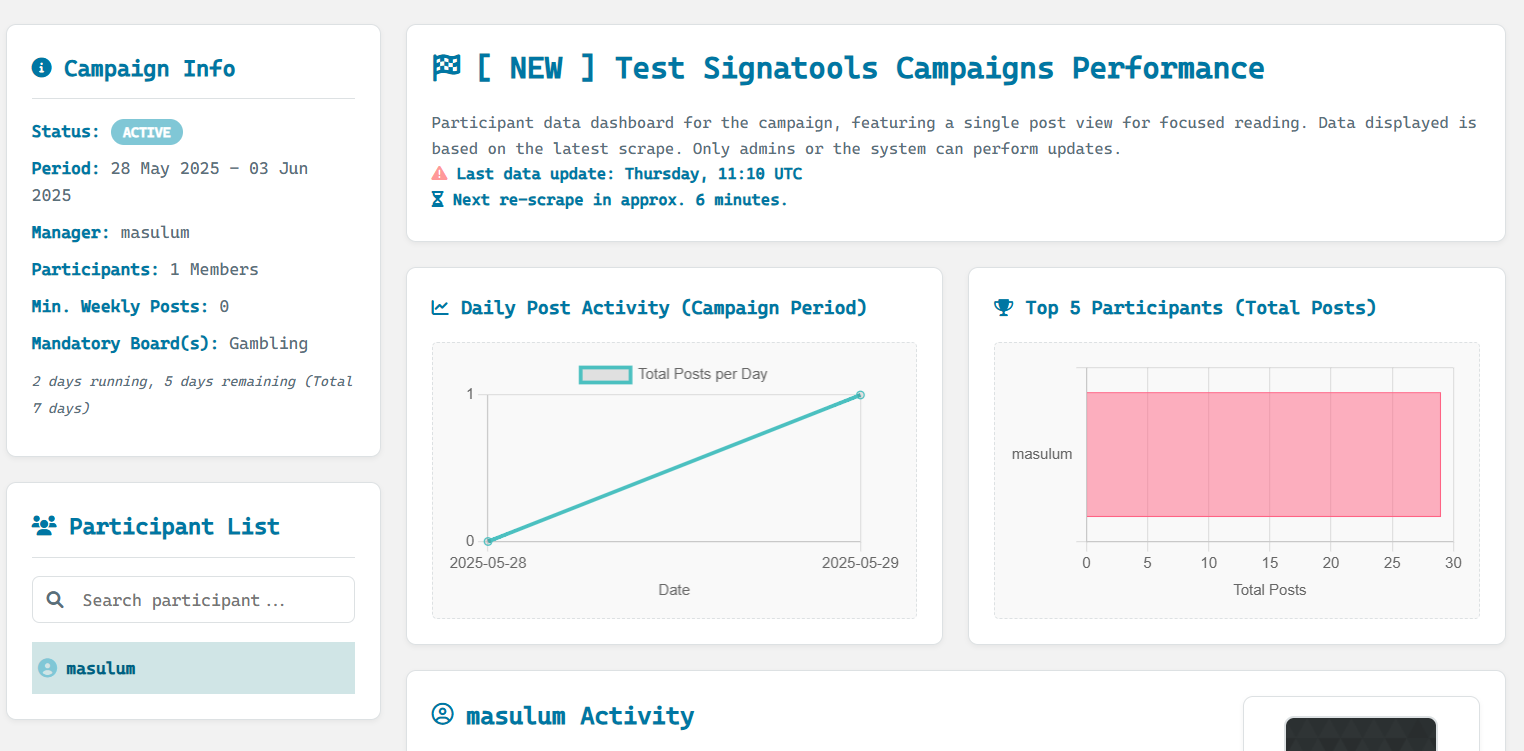Click the 2025-05-29 data point on line chart
The image size is (1524, 751).
click(860, 395)
